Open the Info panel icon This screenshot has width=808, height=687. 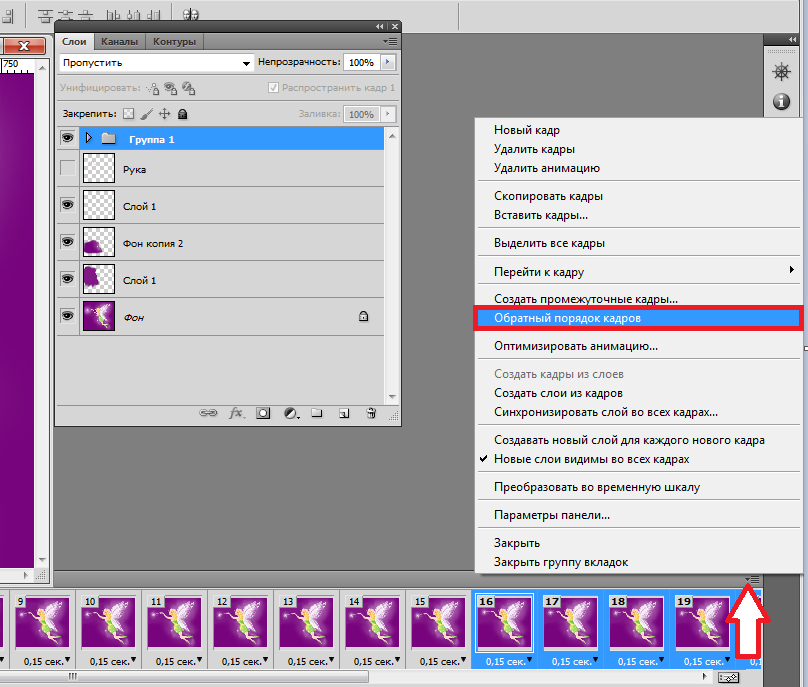coord(781,102)
